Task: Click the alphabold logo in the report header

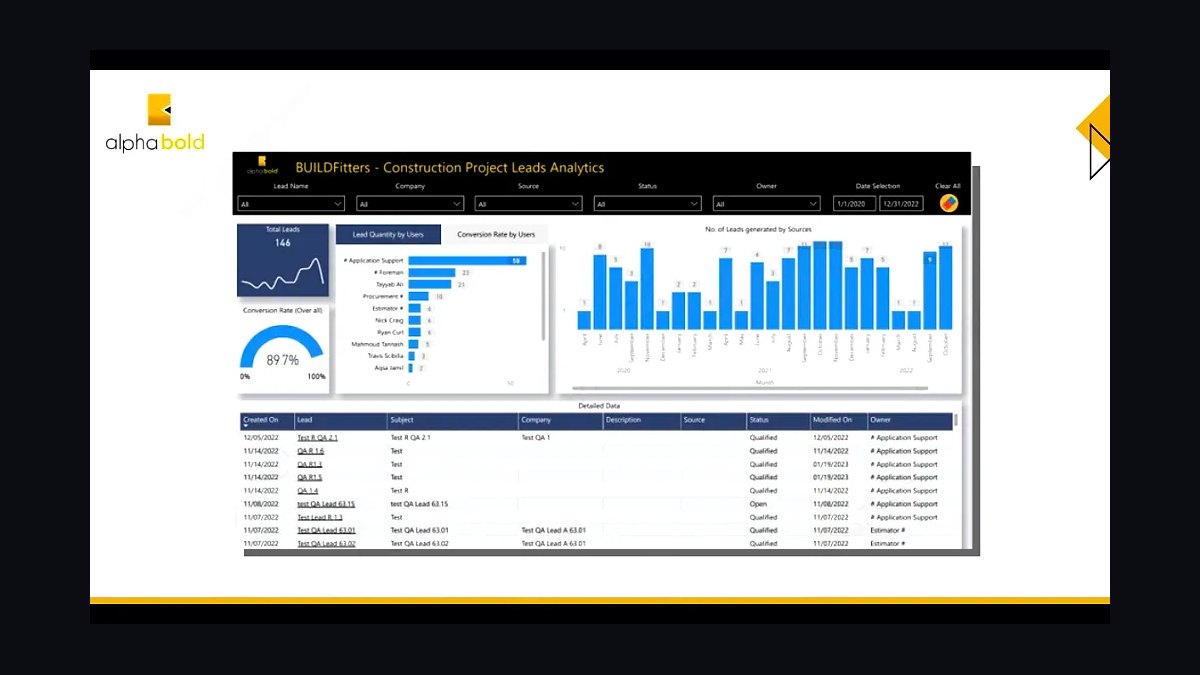Action: click(x=261, y=166)
